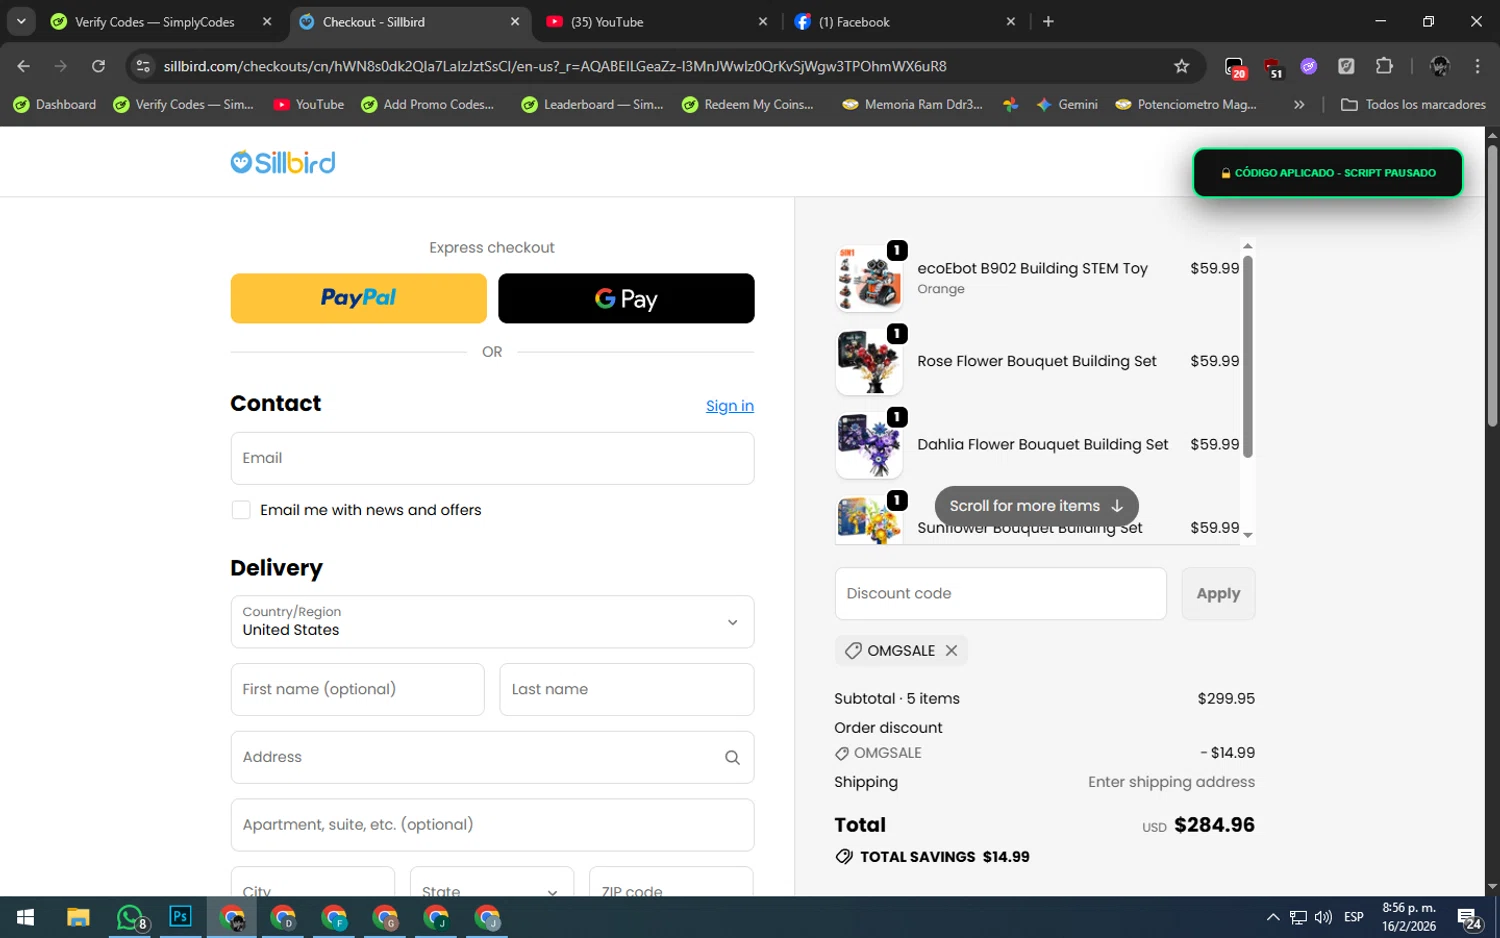1500x938 pixels.
Task: Click Código Aplicado script paused banner
Action: coord(1327,173)
